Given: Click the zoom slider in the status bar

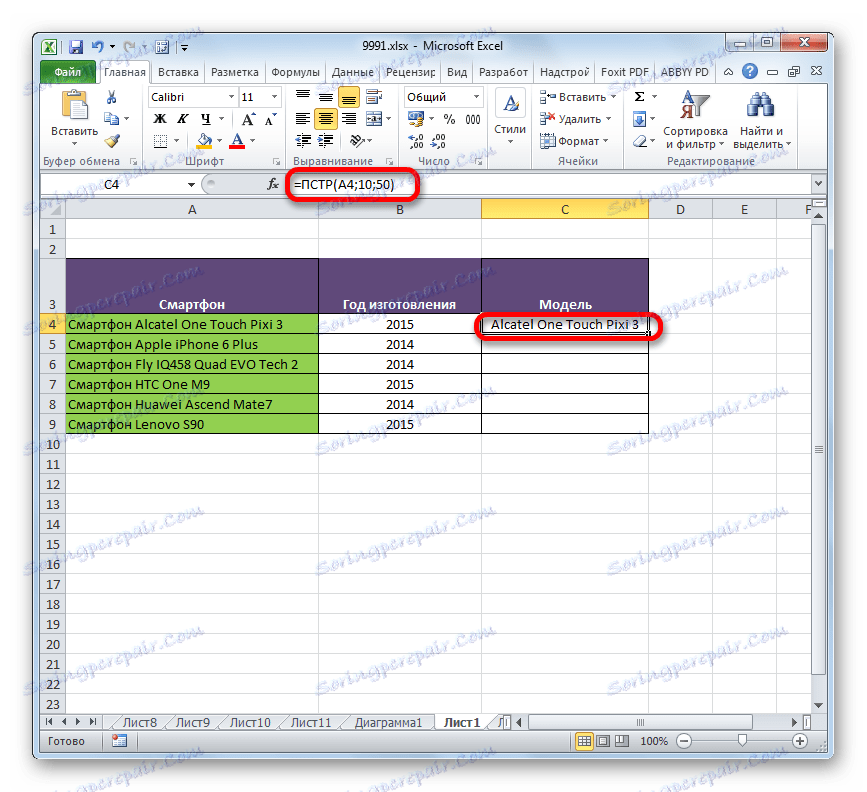Looking at the screenshot, I should point(741,741).
